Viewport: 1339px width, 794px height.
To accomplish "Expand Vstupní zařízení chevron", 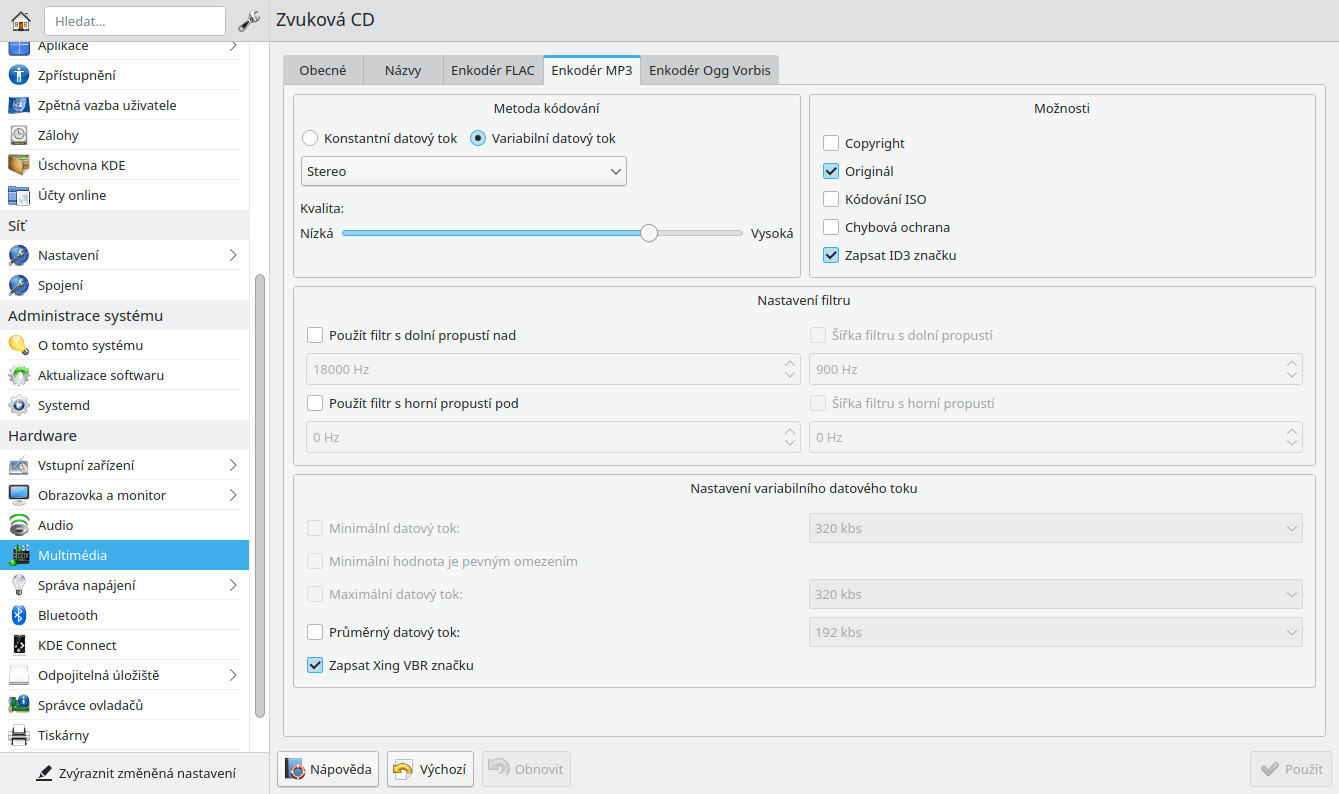I will tap(233, 465).
